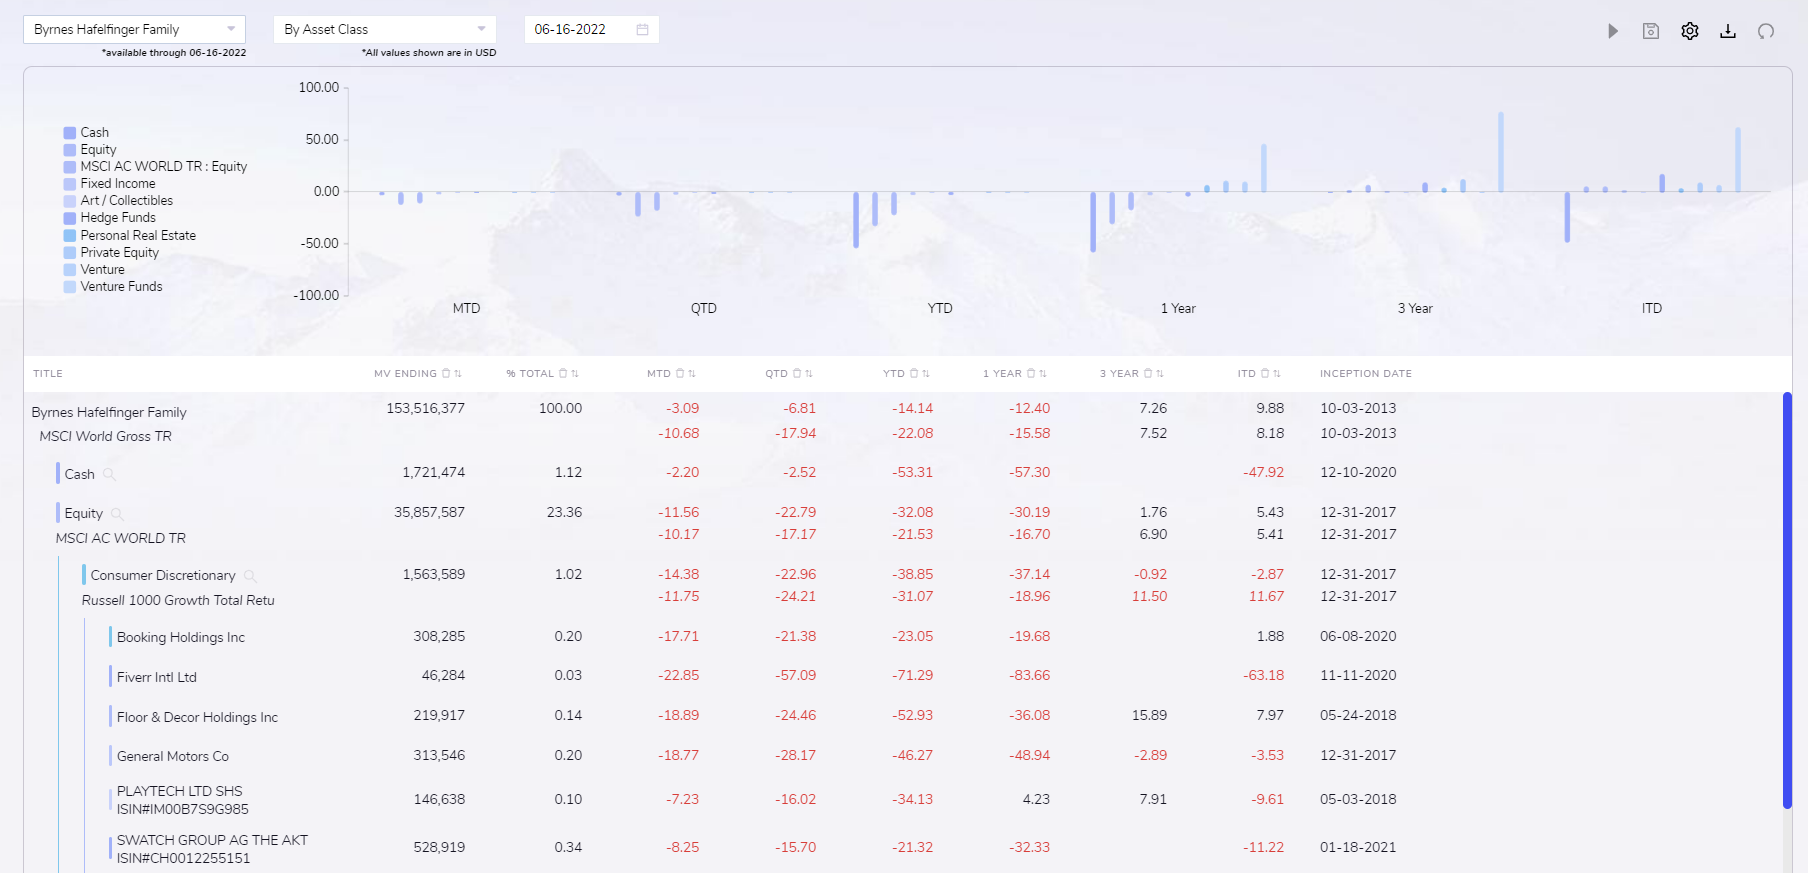Collapse the Equity asset class row
The image size is (1808, 873).
(x=83, y=513)
